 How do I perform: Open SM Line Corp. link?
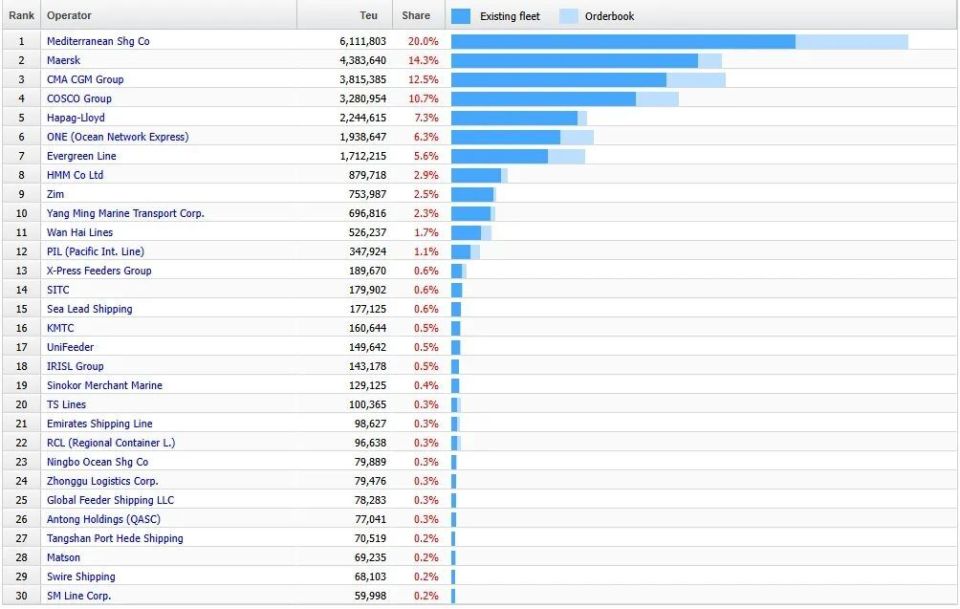(79, 596)
